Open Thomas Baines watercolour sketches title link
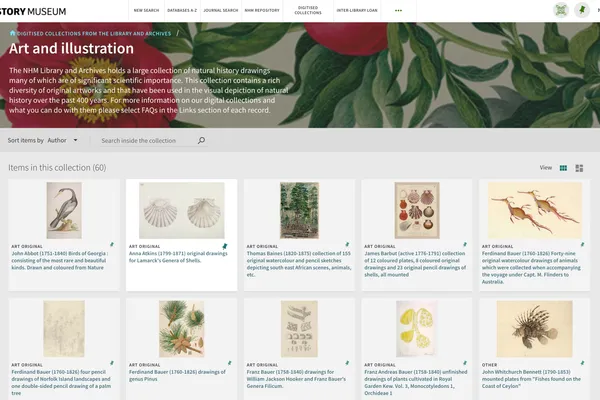The image size is (600, 400). click(299, 264)
